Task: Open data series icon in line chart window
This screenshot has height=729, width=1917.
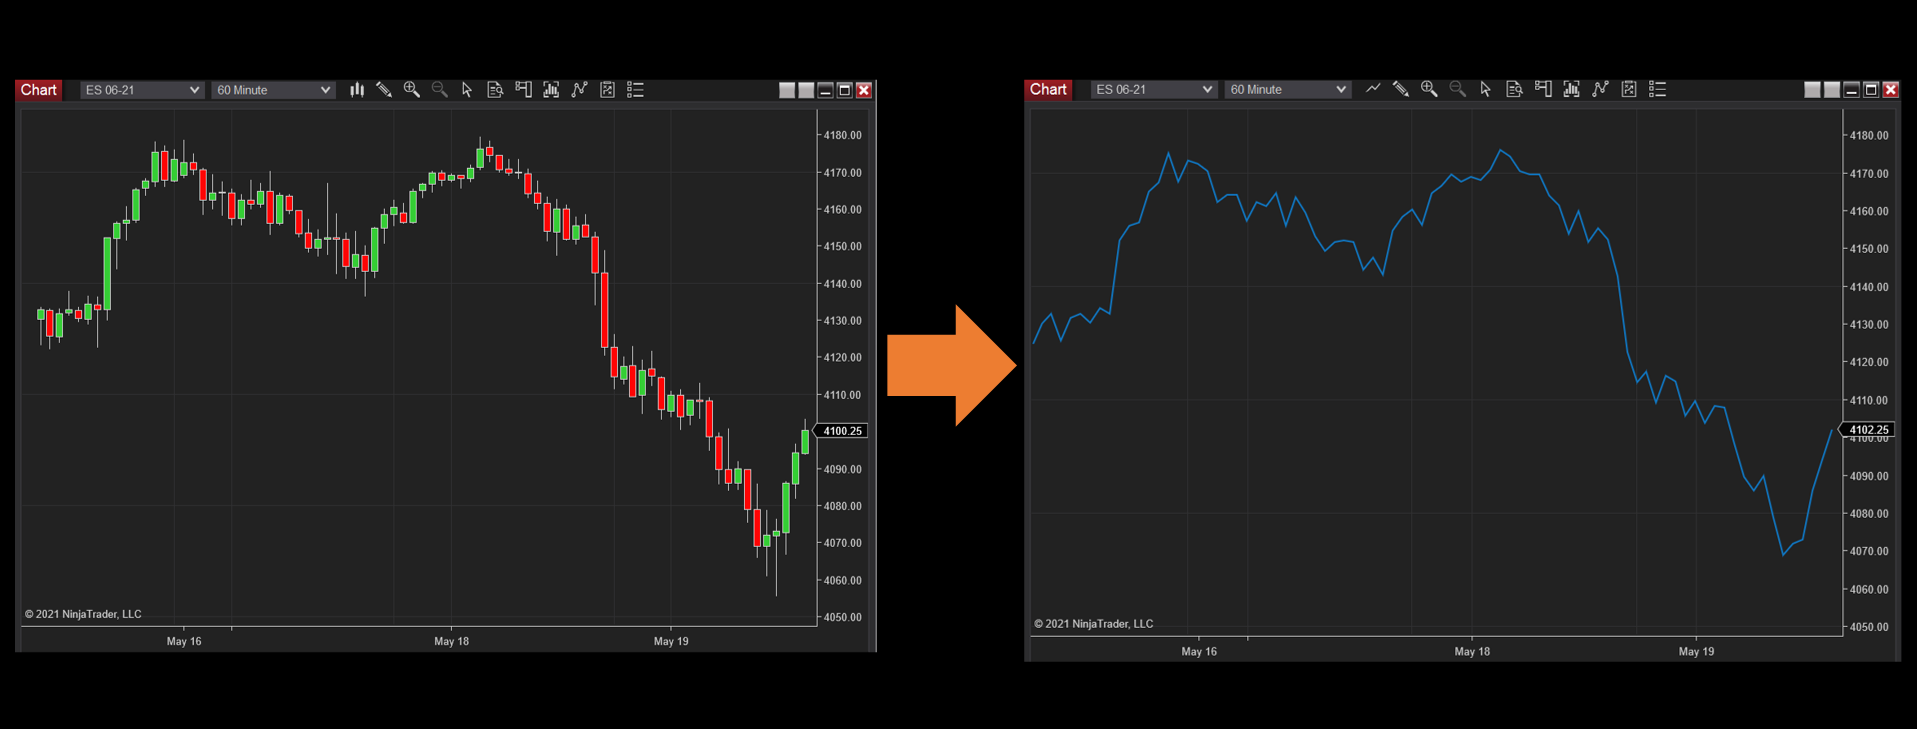Action: (x=1572, y=89)
